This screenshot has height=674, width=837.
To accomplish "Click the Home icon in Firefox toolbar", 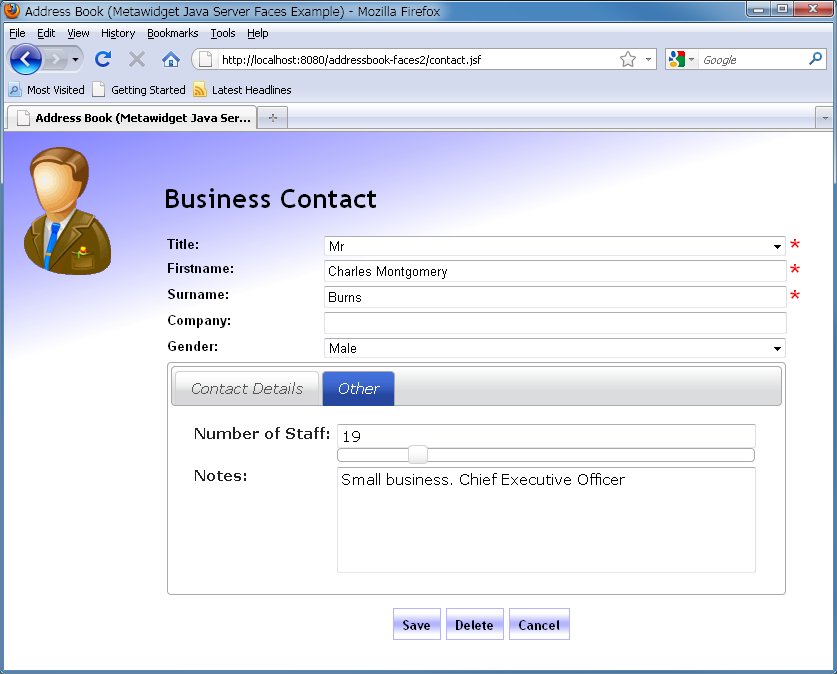I will (x=170, y=59).
